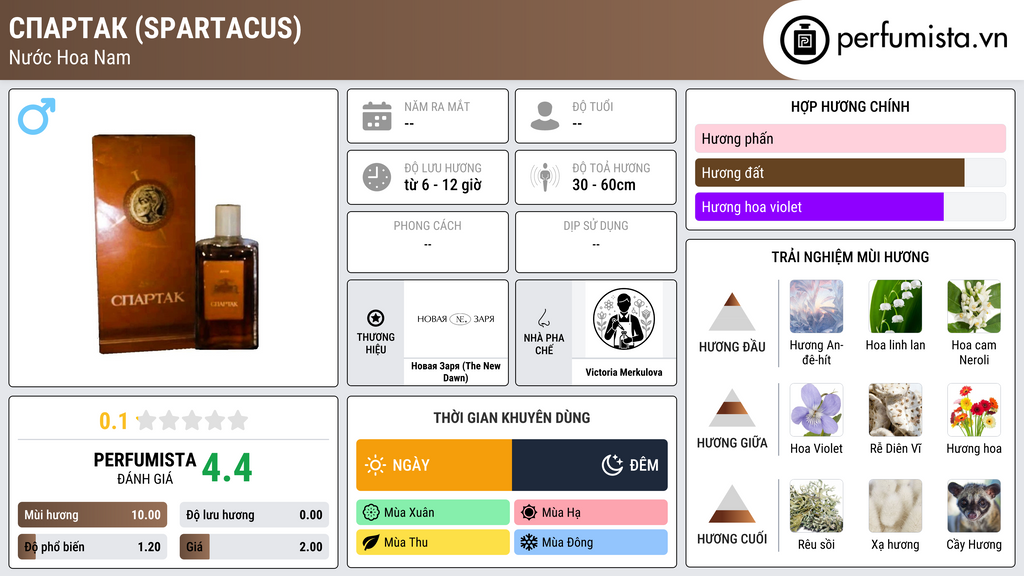Click the Victoria Merkulova perfumer portrait
1024x576 pixels.
click(624, 320)
